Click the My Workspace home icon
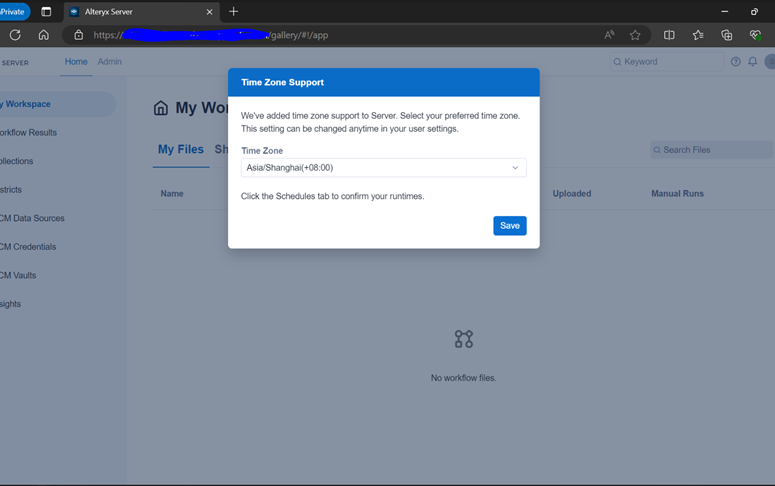This screenshot has height=486, width=775. click(161, 108)
